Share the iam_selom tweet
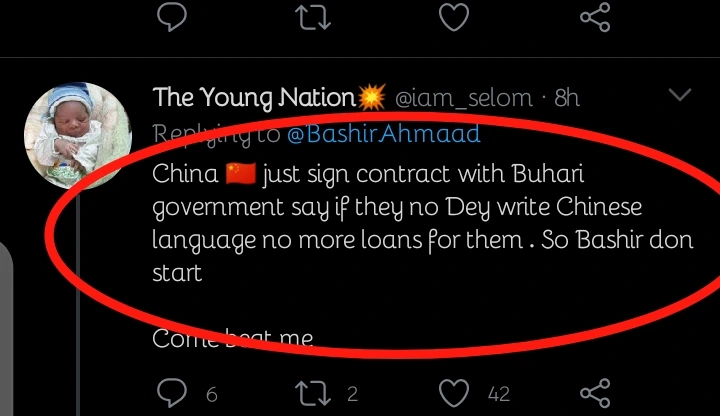The image size is (720, 416). tap(596, 393)
